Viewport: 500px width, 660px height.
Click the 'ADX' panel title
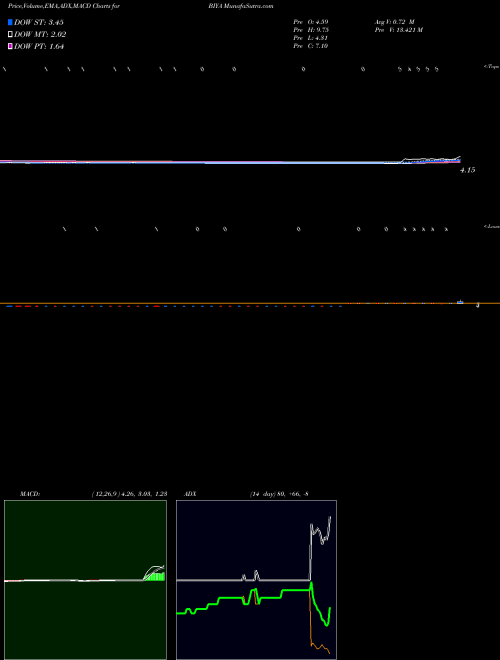tap(190, 494)
